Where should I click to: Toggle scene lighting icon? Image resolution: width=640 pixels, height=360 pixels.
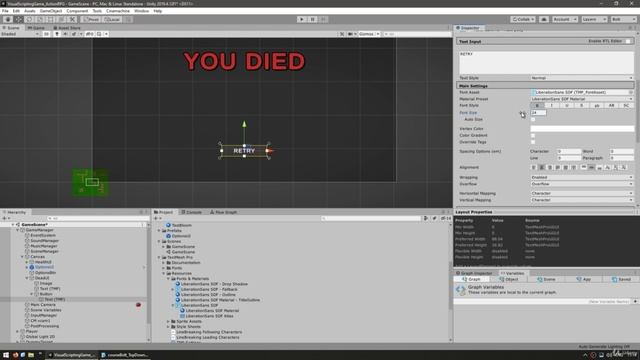pyautogui.click(x=57, y=34)
